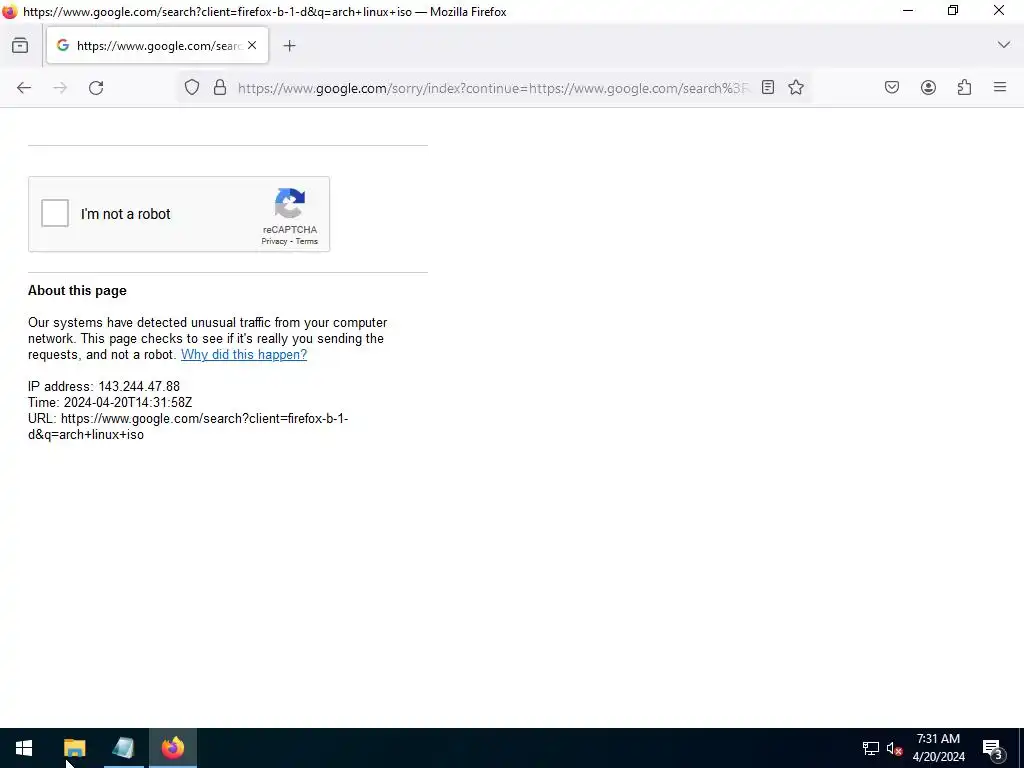Close the Google search tab

click(252, 45)
